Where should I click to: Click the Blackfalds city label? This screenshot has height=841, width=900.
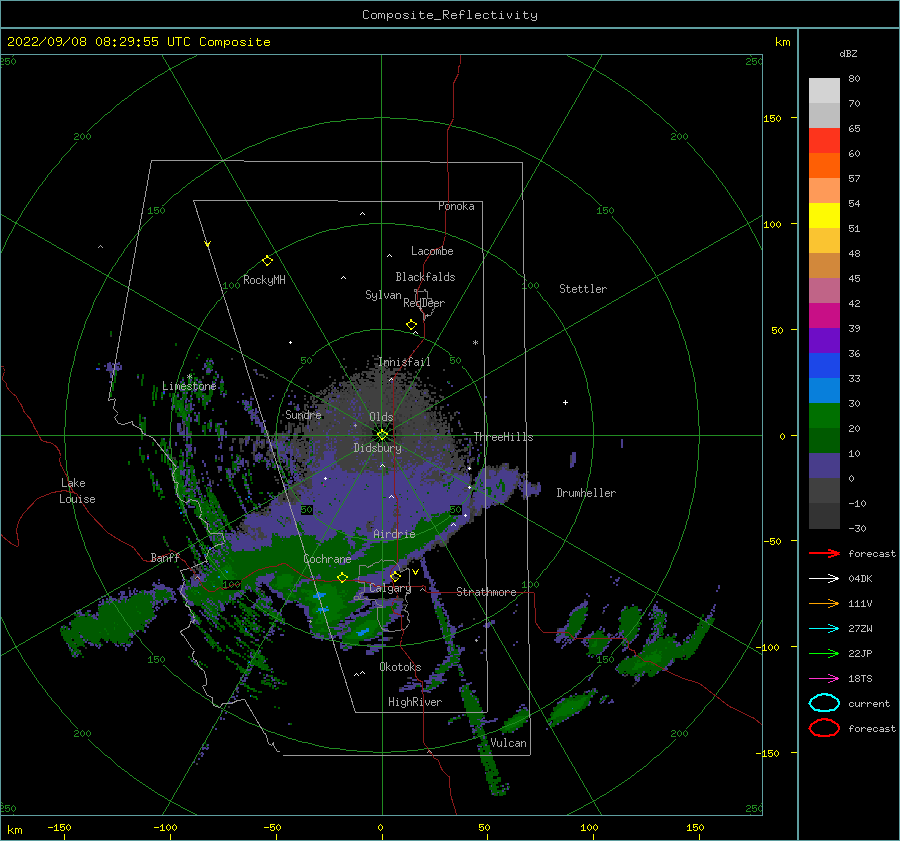coord(425,277)
